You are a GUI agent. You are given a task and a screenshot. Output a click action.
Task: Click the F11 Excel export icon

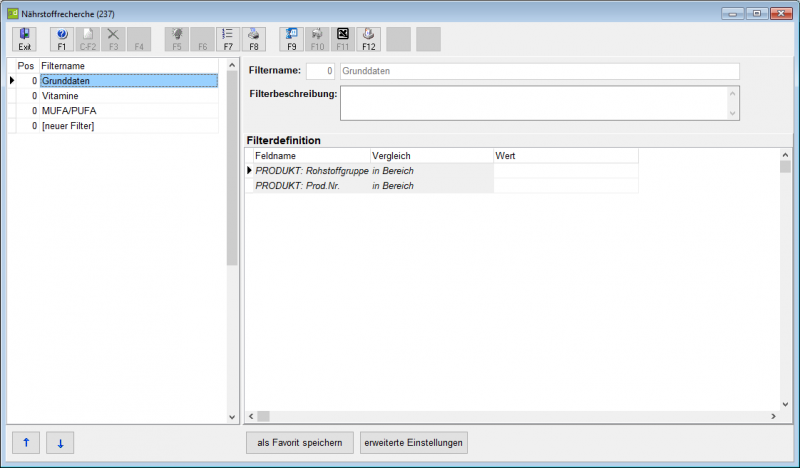[x=343, y=39]
